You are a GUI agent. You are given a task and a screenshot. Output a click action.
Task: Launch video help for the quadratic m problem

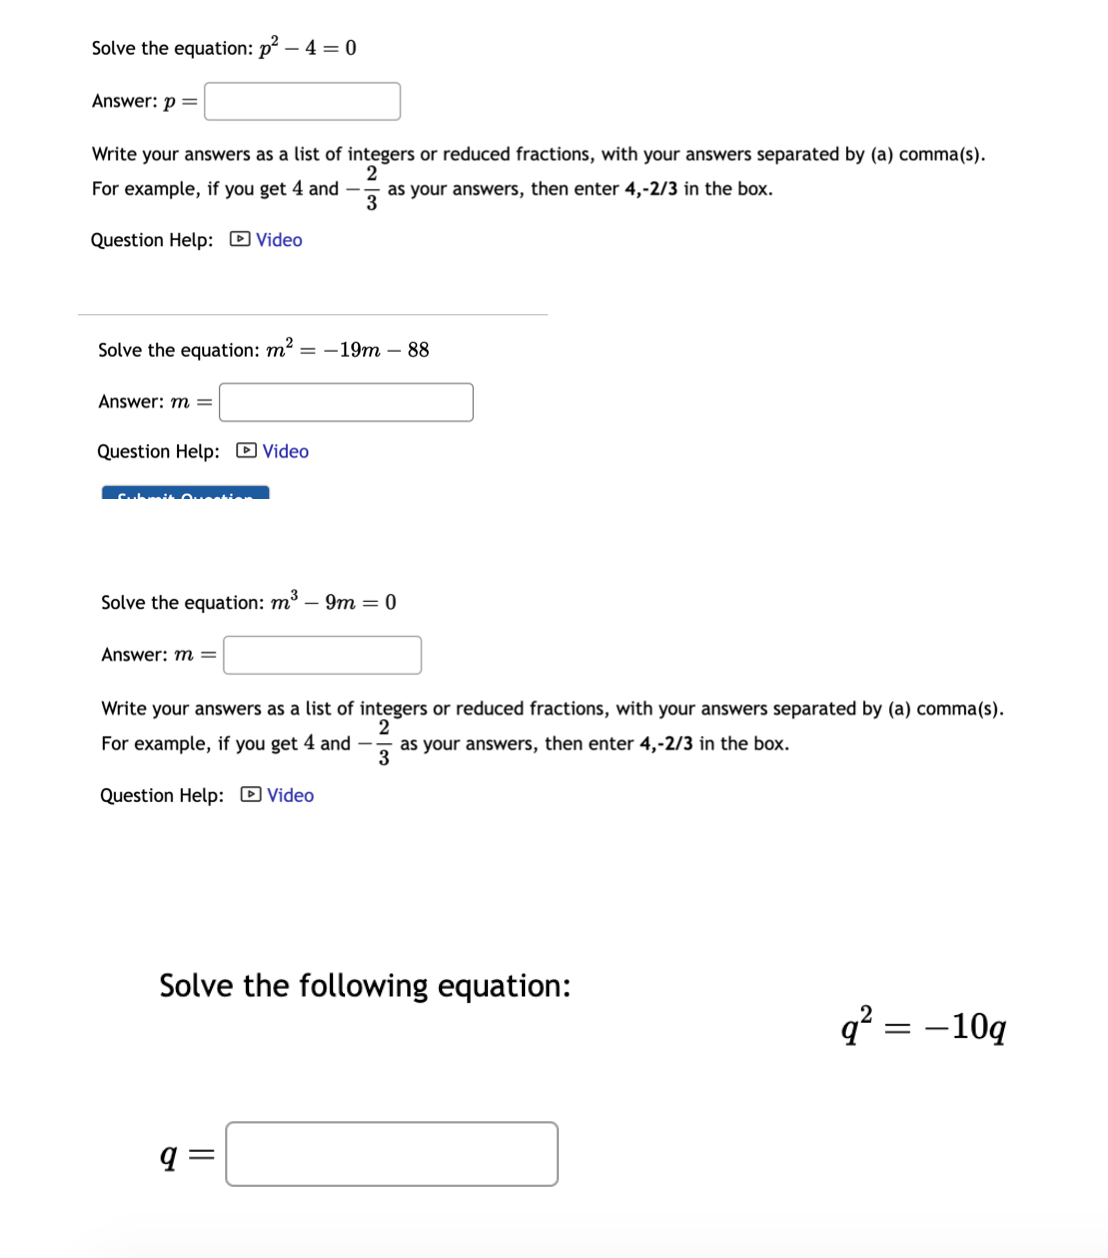(285, 451)
